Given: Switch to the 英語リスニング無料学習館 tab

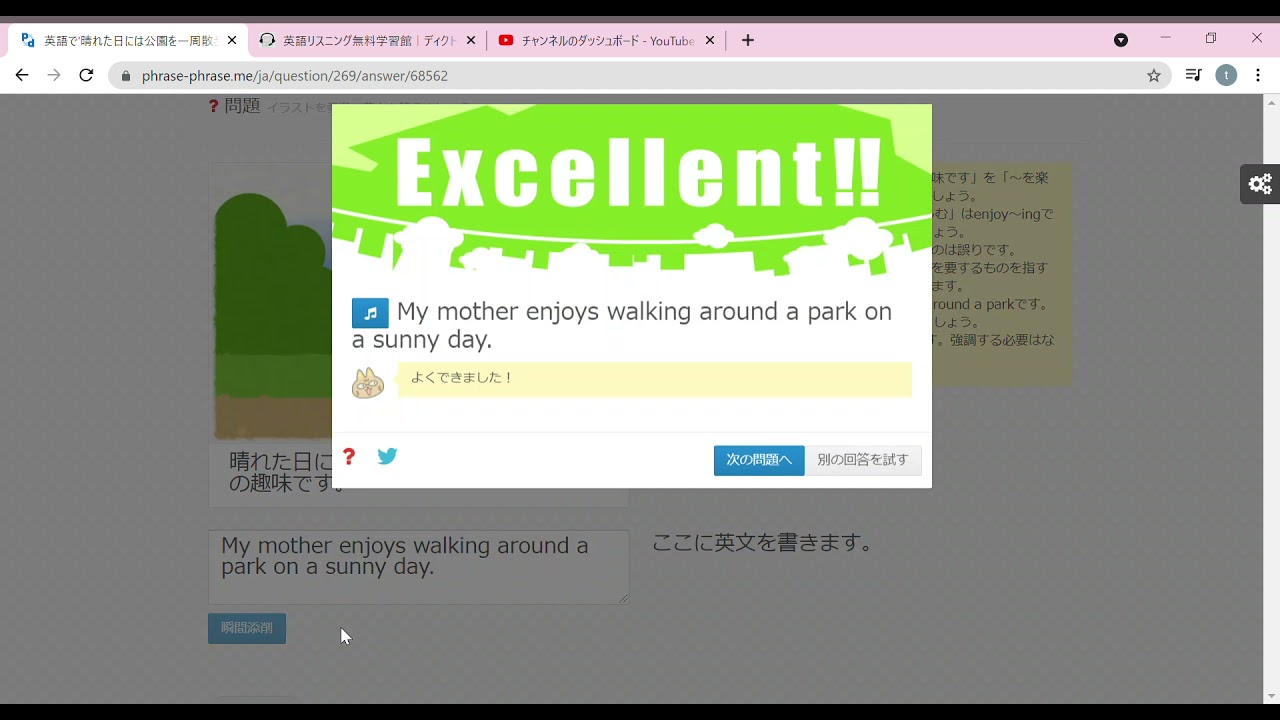Looking at the screenshot, I should (367, 40).
